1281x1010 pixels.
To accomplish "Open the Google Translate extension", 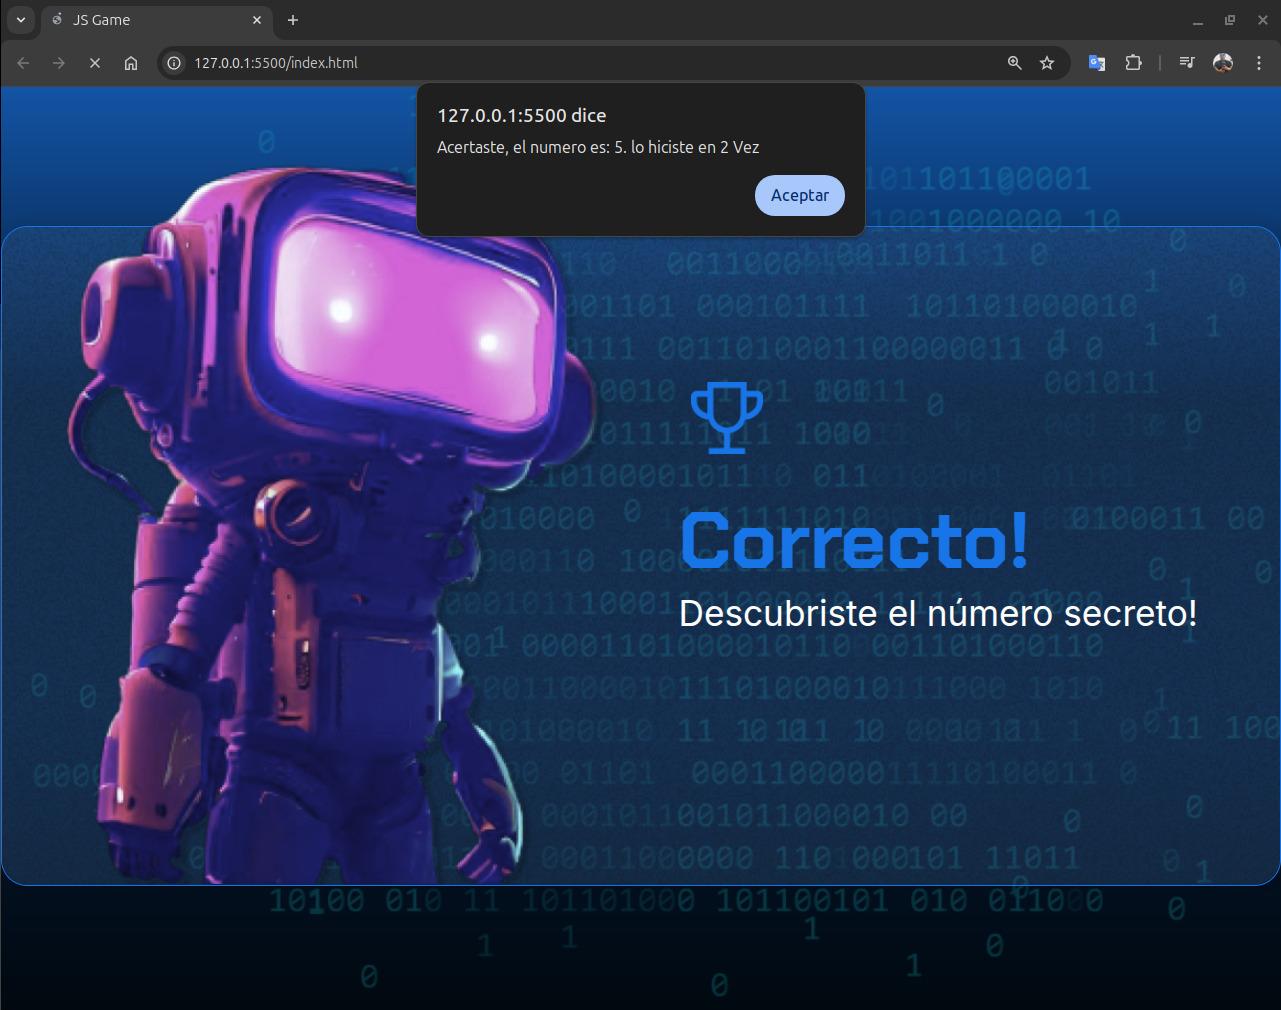I will pos(1097,63).
